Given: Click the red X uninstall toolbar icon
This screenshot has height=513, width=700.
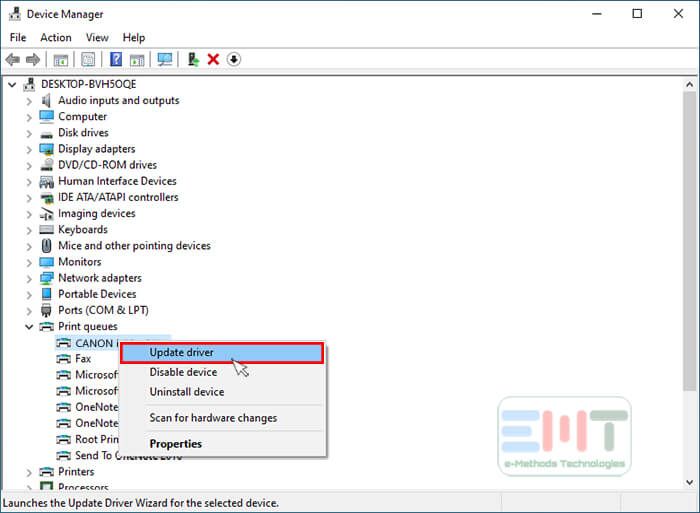Looking at the screenshot, I should point(213,60).
